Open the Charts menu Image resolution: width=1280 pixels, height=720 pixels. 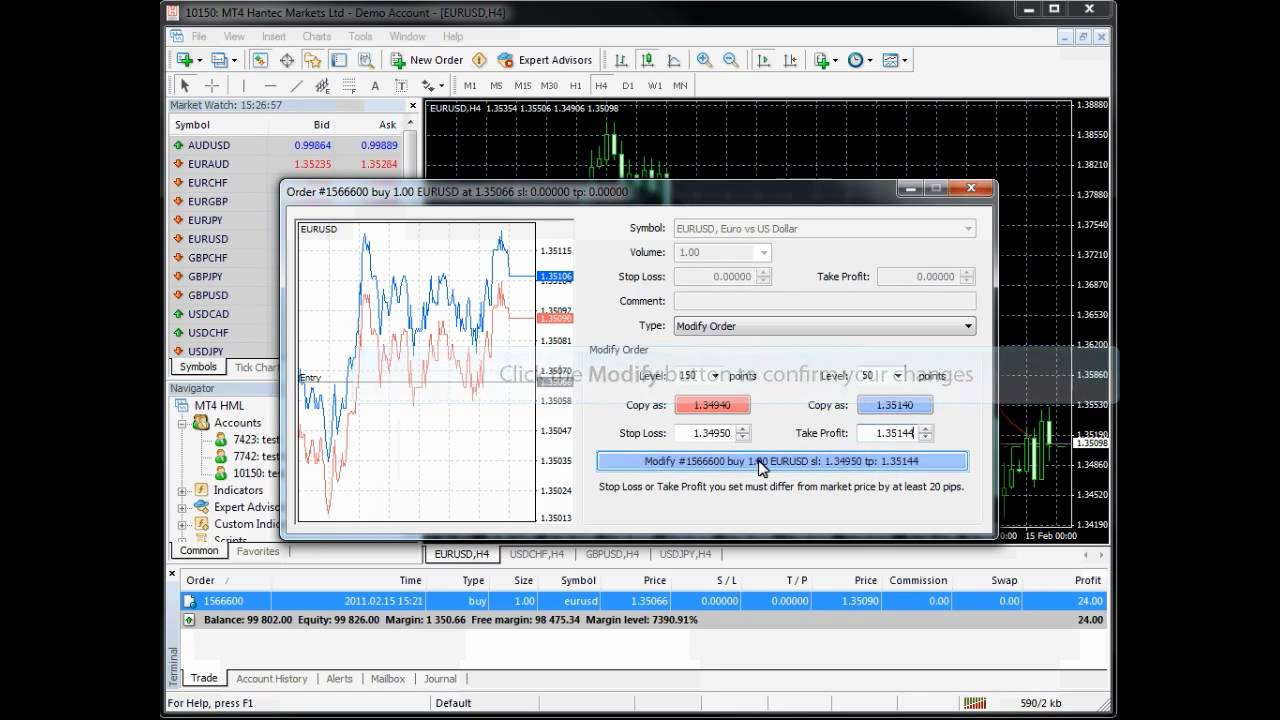point(317,36)
